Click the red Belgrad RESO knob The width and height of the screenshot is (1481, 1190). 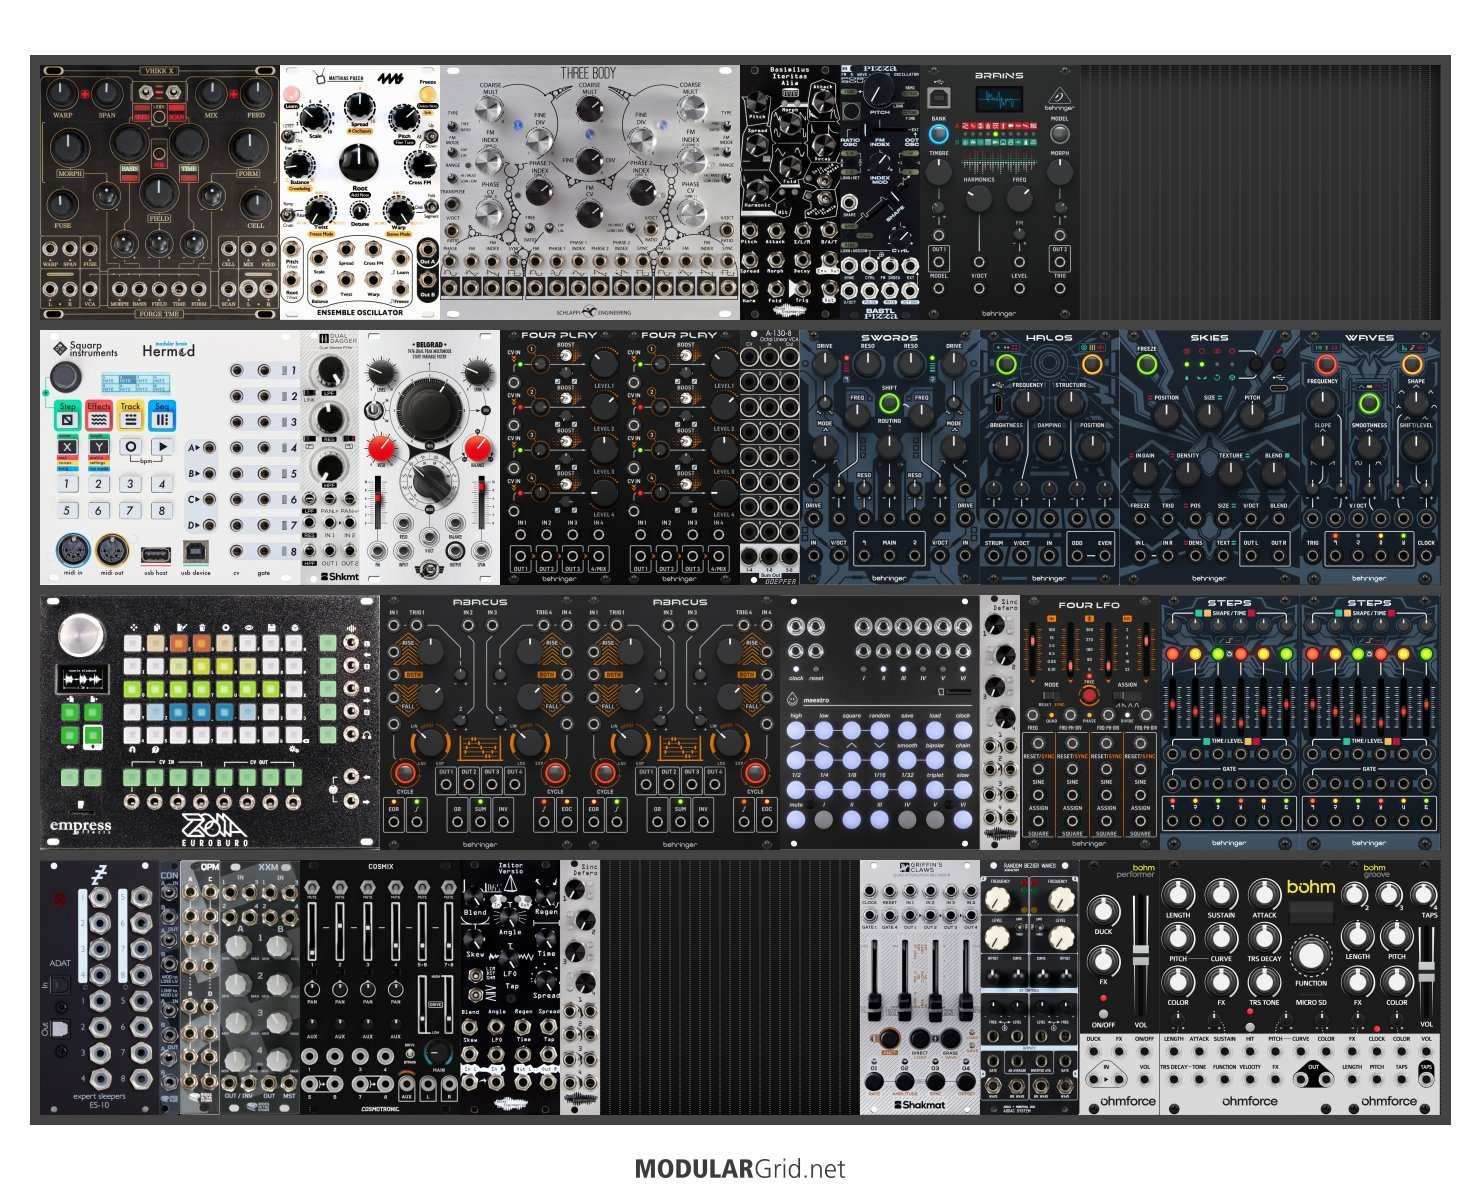(x=381, y=448)
